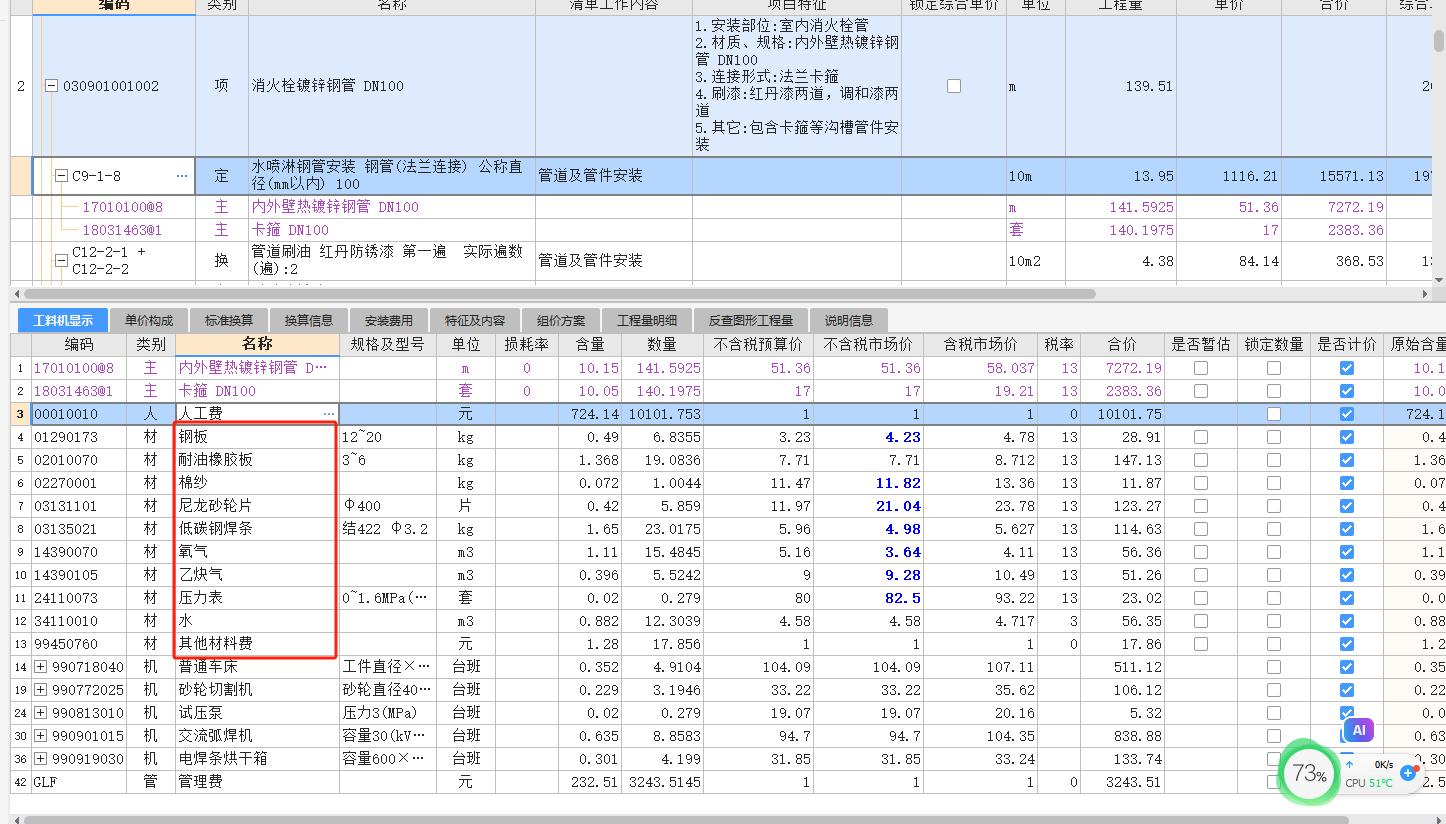The width and height of the screenshot is (1446, 824).
Task: Open the 特征及内容 tab
Action: click(475, 321)
